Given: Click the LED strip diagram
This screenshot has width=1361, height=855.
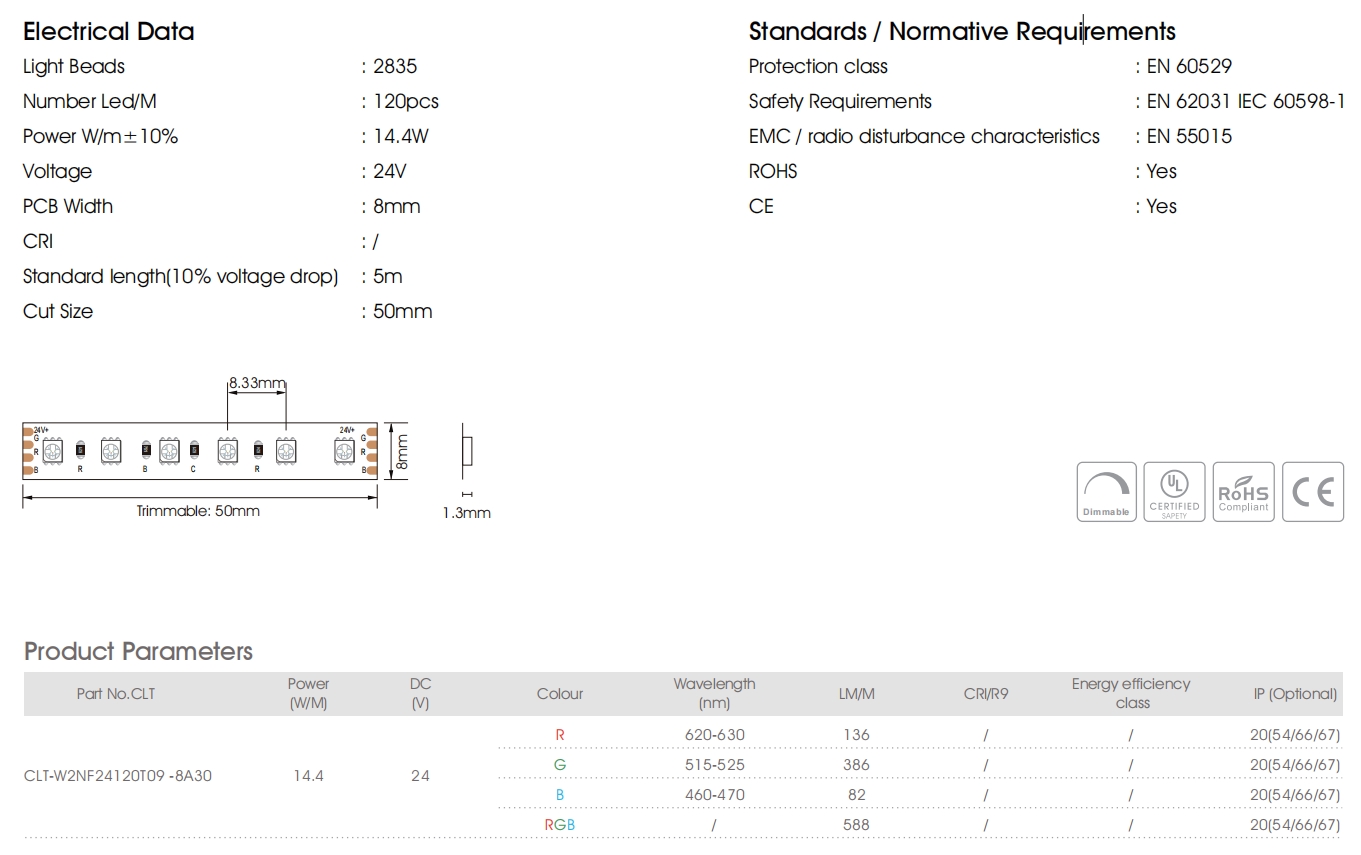Looking at the screenshot, I should 199,451.
